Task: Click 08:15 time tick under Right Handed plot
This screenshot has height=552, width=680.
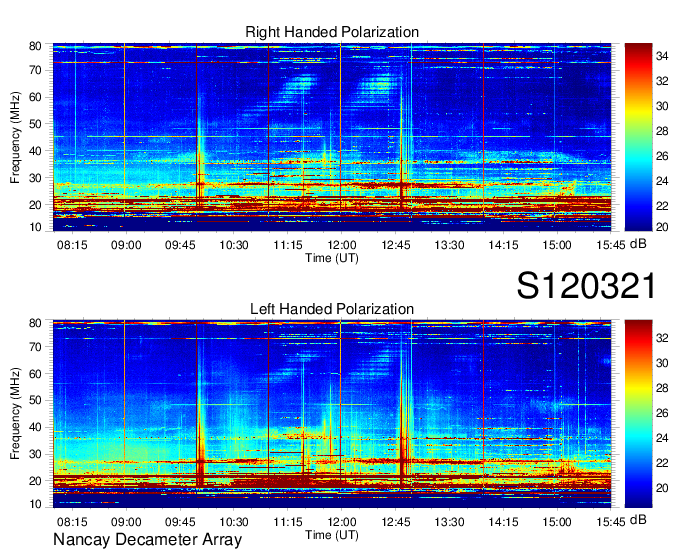Action: click(72, 245)
